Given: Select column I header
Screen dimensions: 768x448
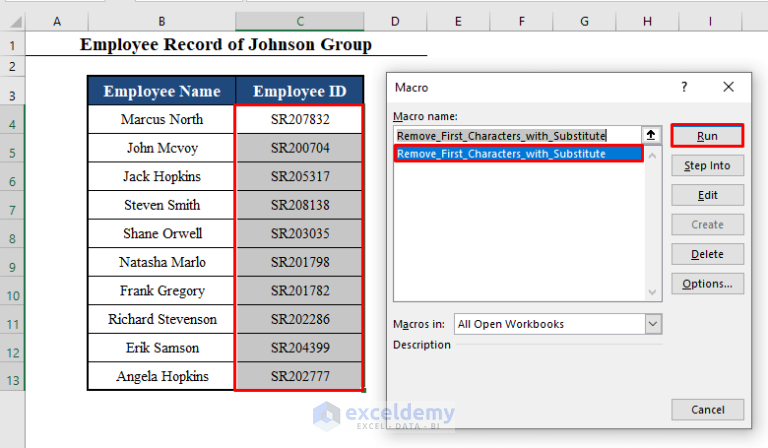Looking at the screenshot, I should 710,22.
